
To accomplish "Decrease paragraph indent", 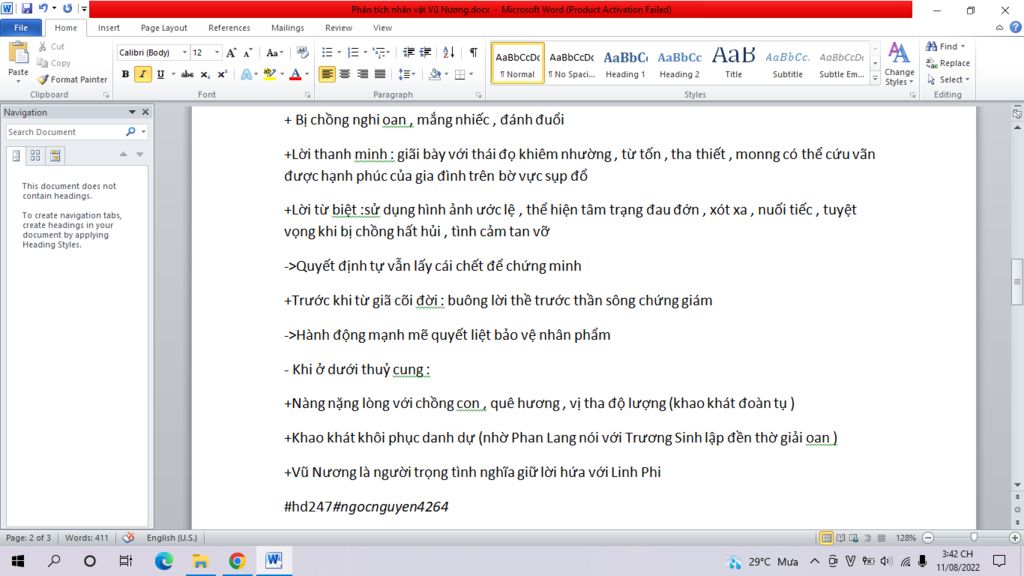I will pos(408,52).
